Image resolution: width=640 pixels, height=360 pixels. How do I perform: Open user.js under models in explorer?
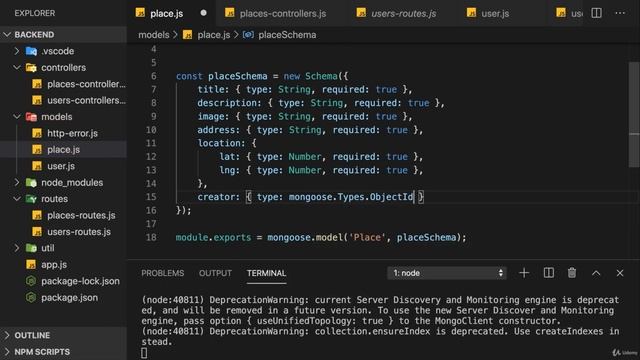63,166
